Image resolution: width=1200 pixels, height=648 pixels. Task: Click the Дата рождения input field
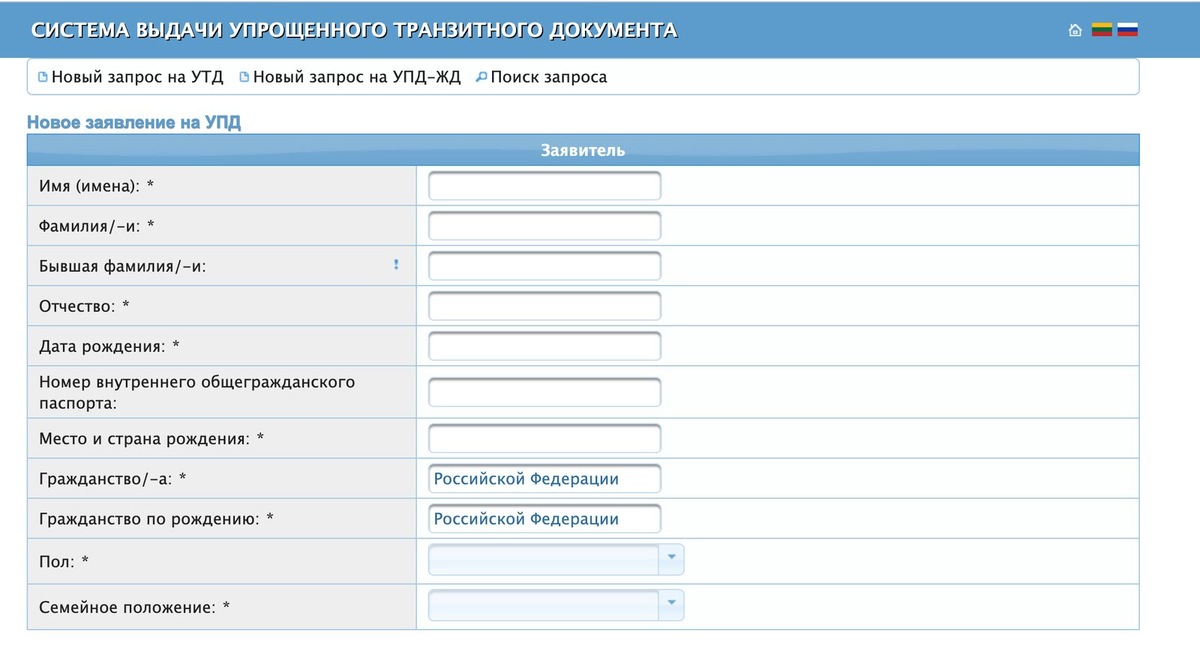[543, 345]
